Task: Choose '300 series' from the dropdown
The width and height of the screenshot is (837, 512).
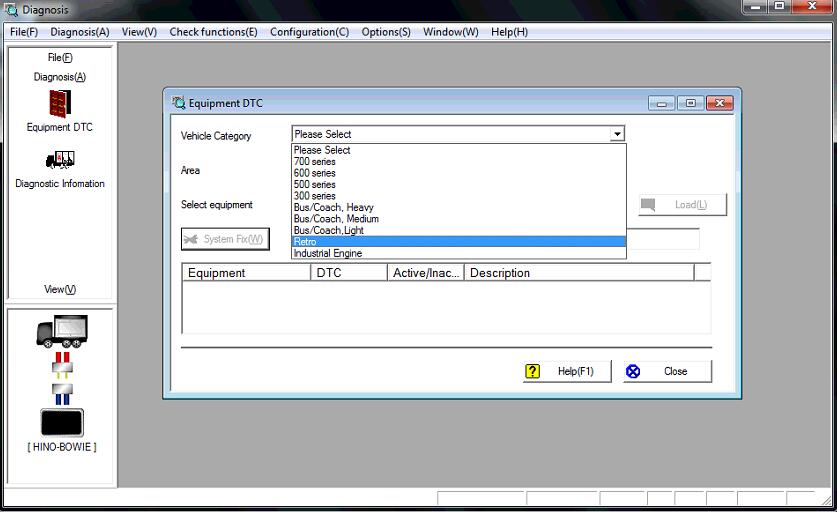Action: click(x=459, y=196)
